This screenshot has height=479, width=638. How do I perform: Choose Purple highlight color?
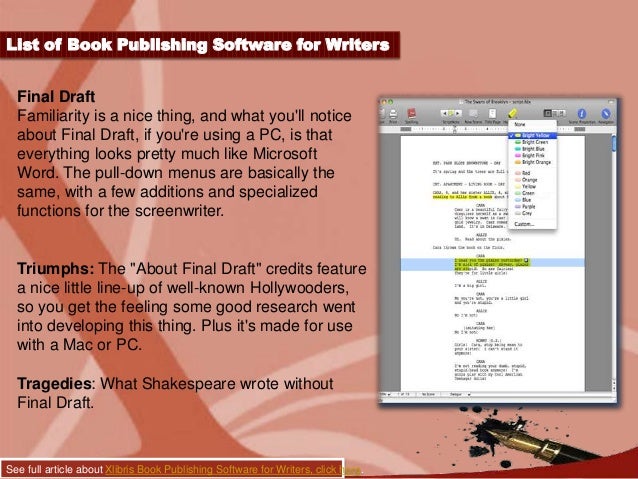point(532,206)
